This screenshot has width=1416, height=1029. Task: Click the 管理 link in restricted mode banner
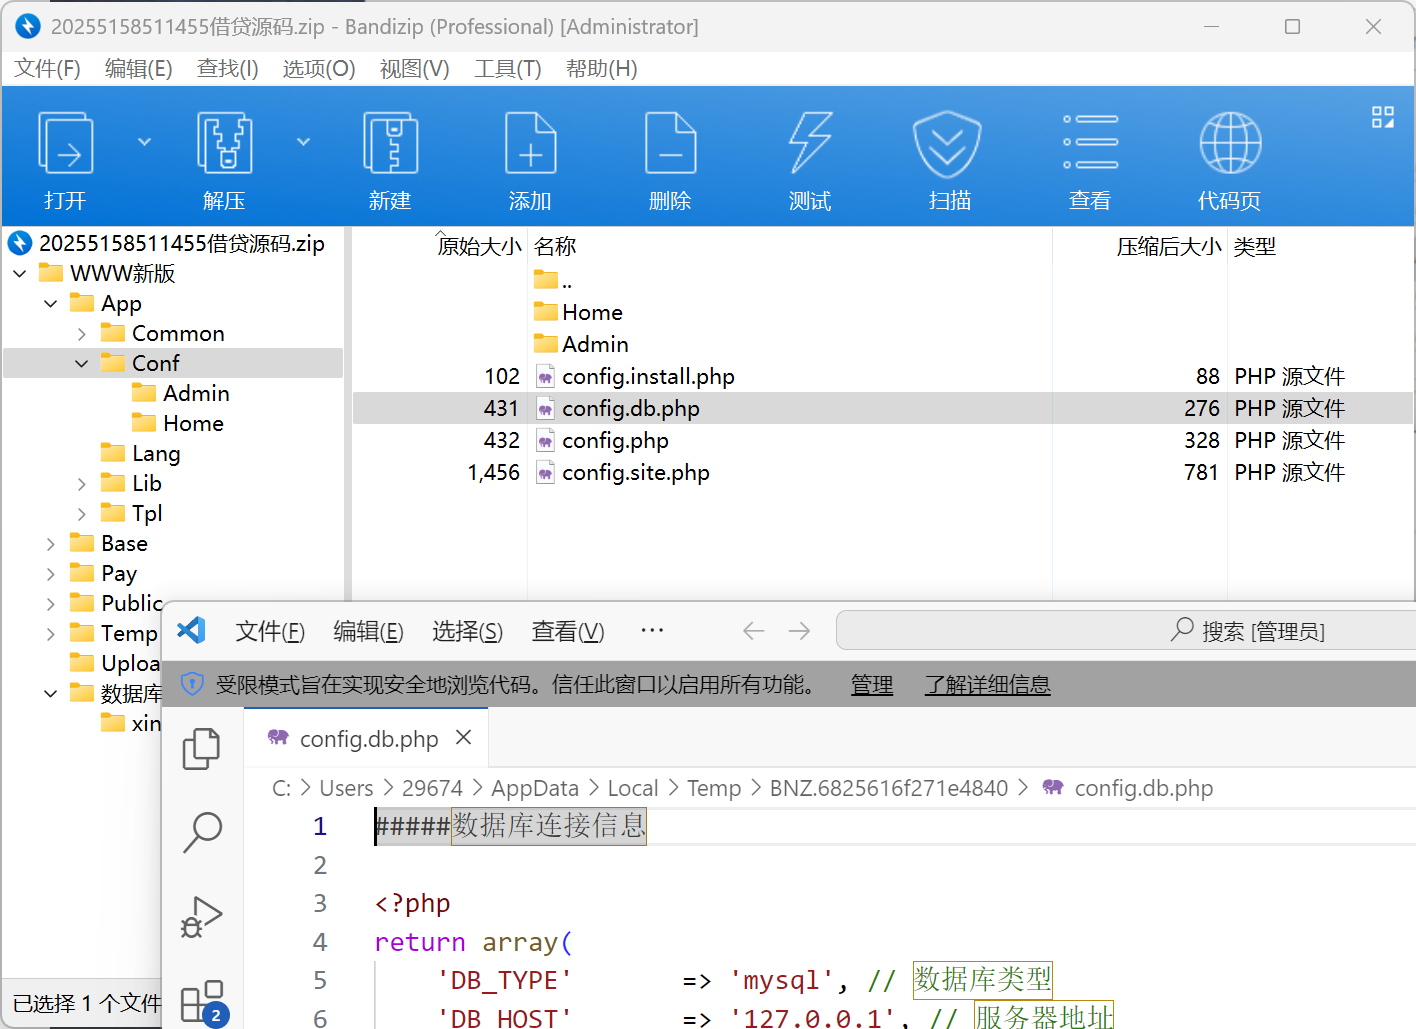click(872, 685)
